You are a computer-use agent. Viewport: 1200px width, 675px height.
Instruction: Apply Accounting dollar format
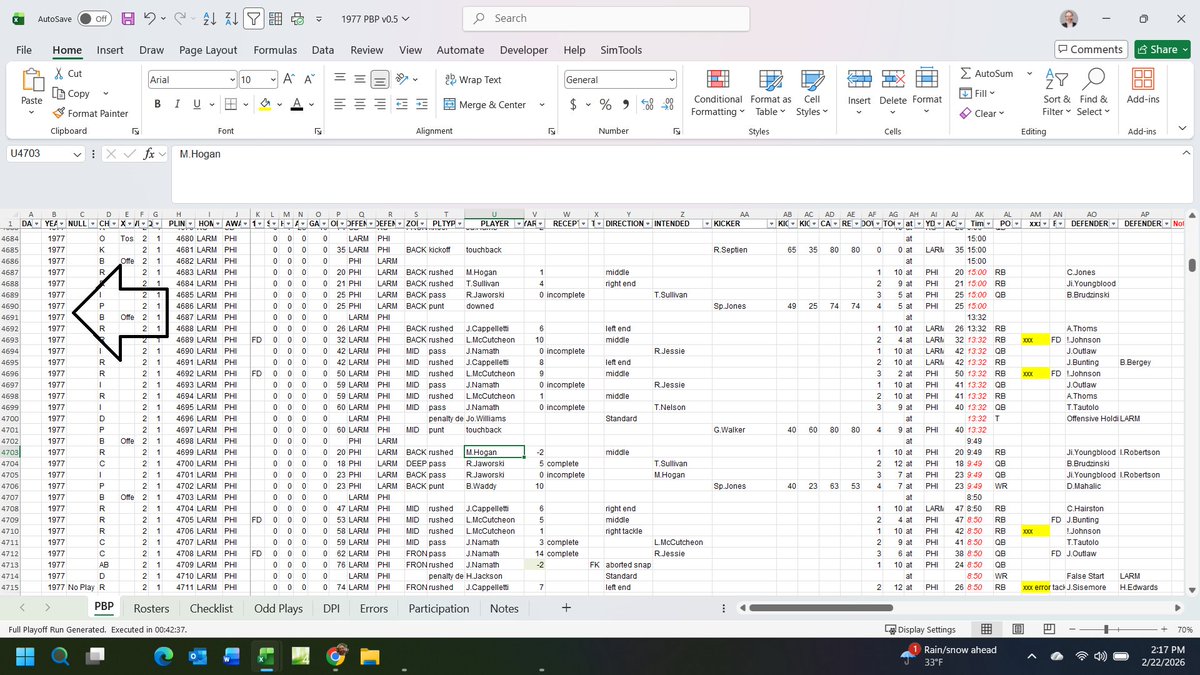573,105
